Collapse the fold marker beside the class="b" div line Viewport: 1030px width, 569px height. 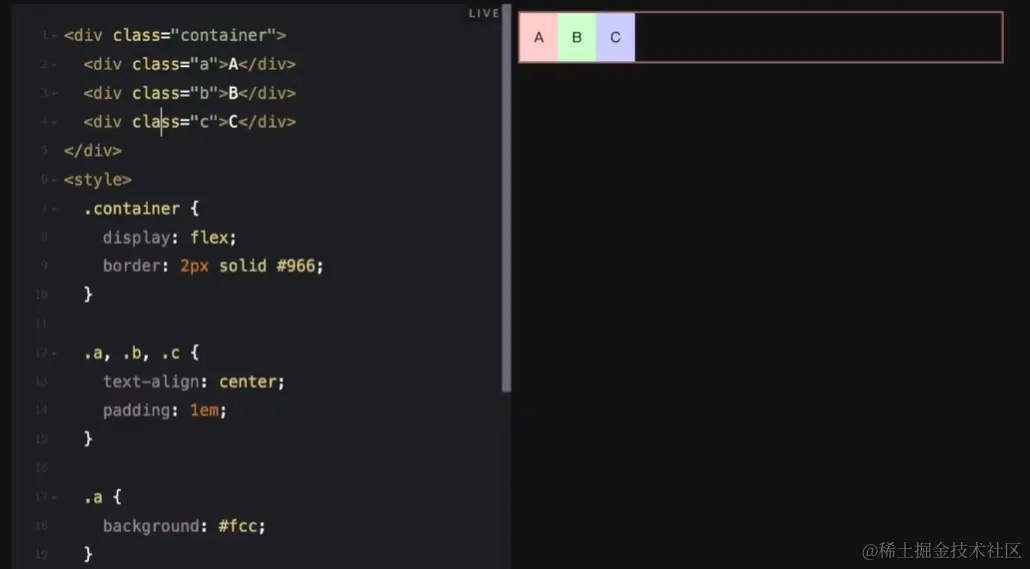(x=55, y=93)
